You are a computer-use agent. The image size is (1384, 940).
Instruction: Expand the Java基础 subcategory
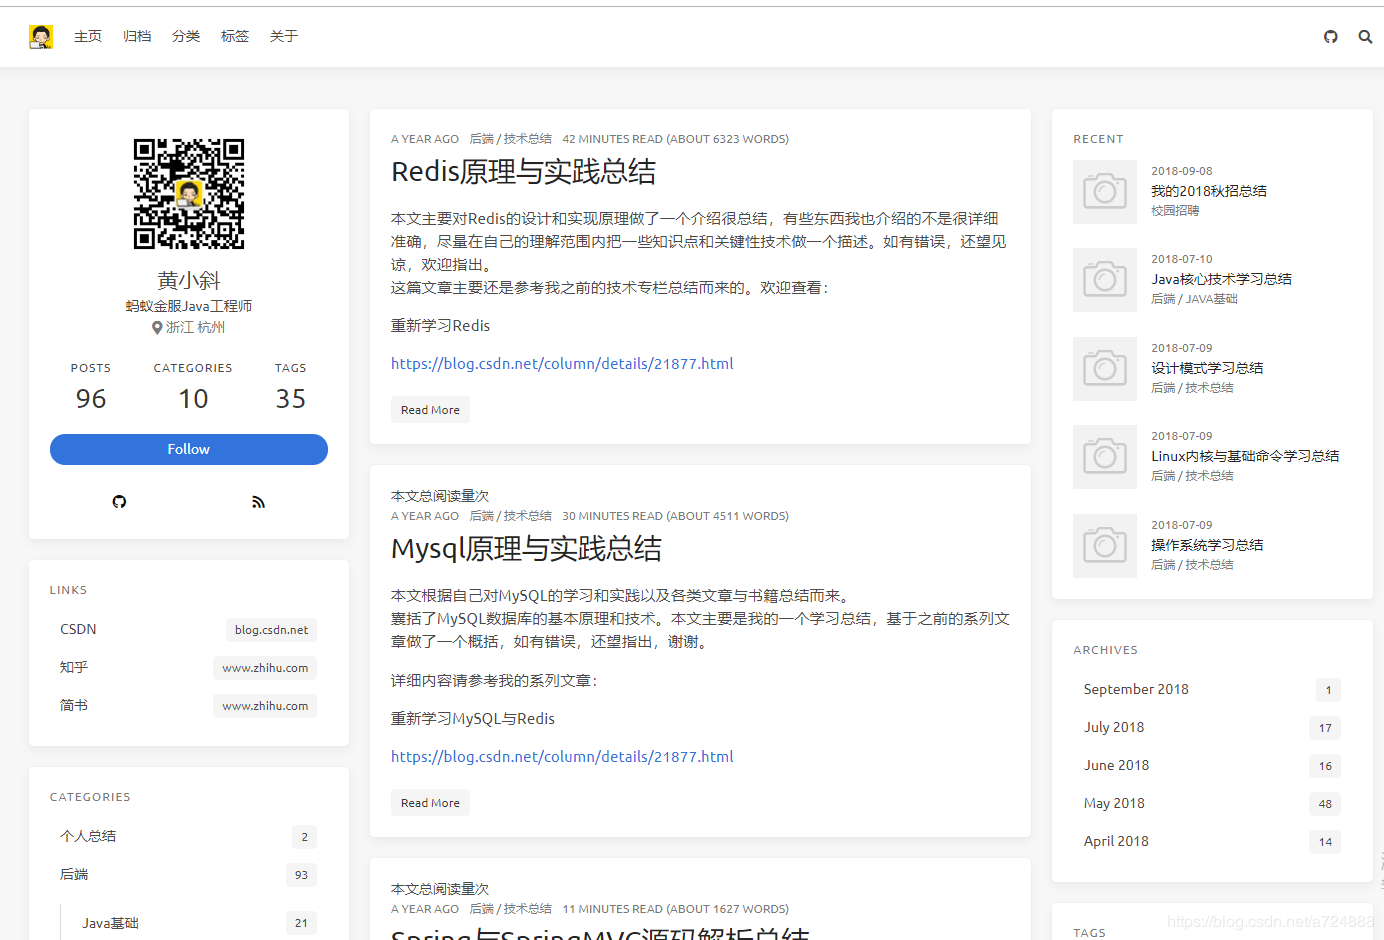pos(110,922)
